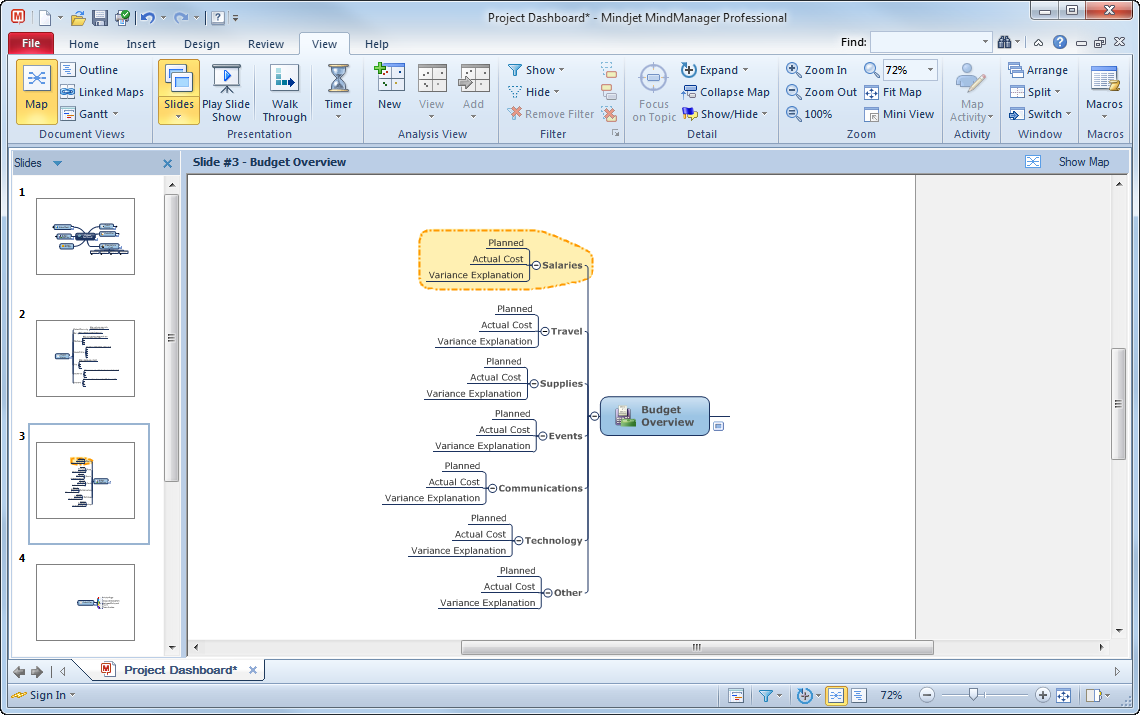
Task: Collapse the Technology topic
Action: (x=518, y=541)
